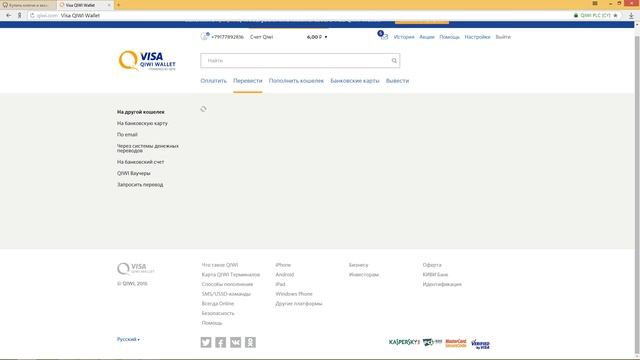Open footer link Способы пополнения
Viewport: 640px width, 360px height.
pos(227,284)
